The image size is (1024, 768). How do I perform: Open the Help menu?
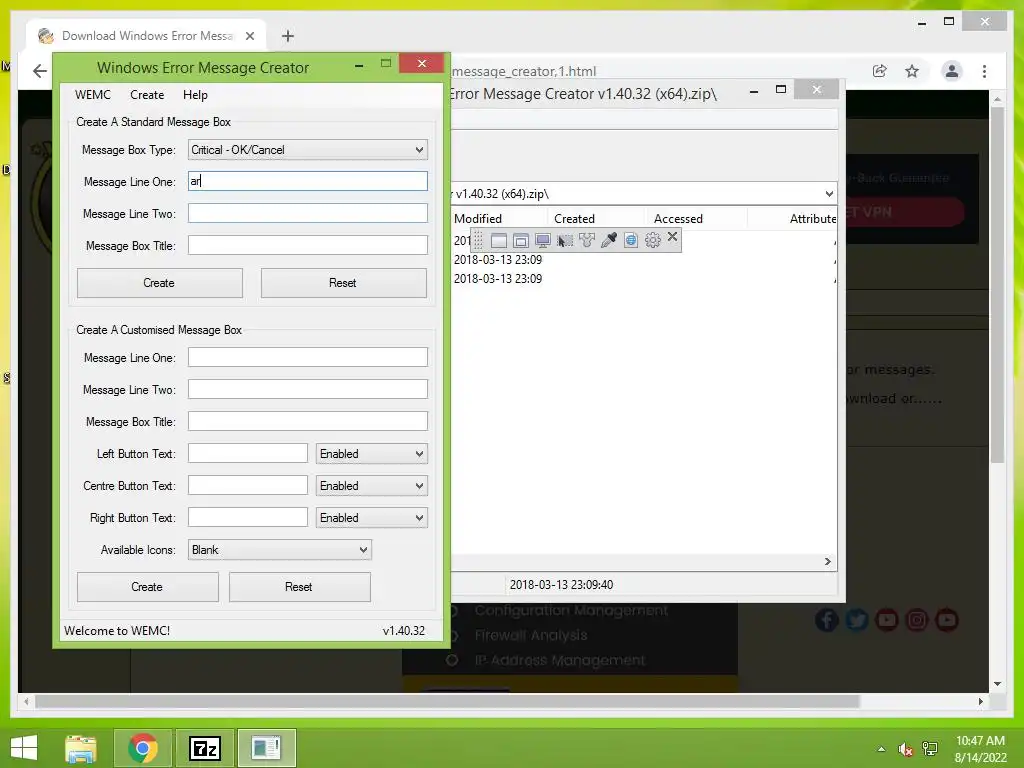pyautogui.click(x=195, y=95)
